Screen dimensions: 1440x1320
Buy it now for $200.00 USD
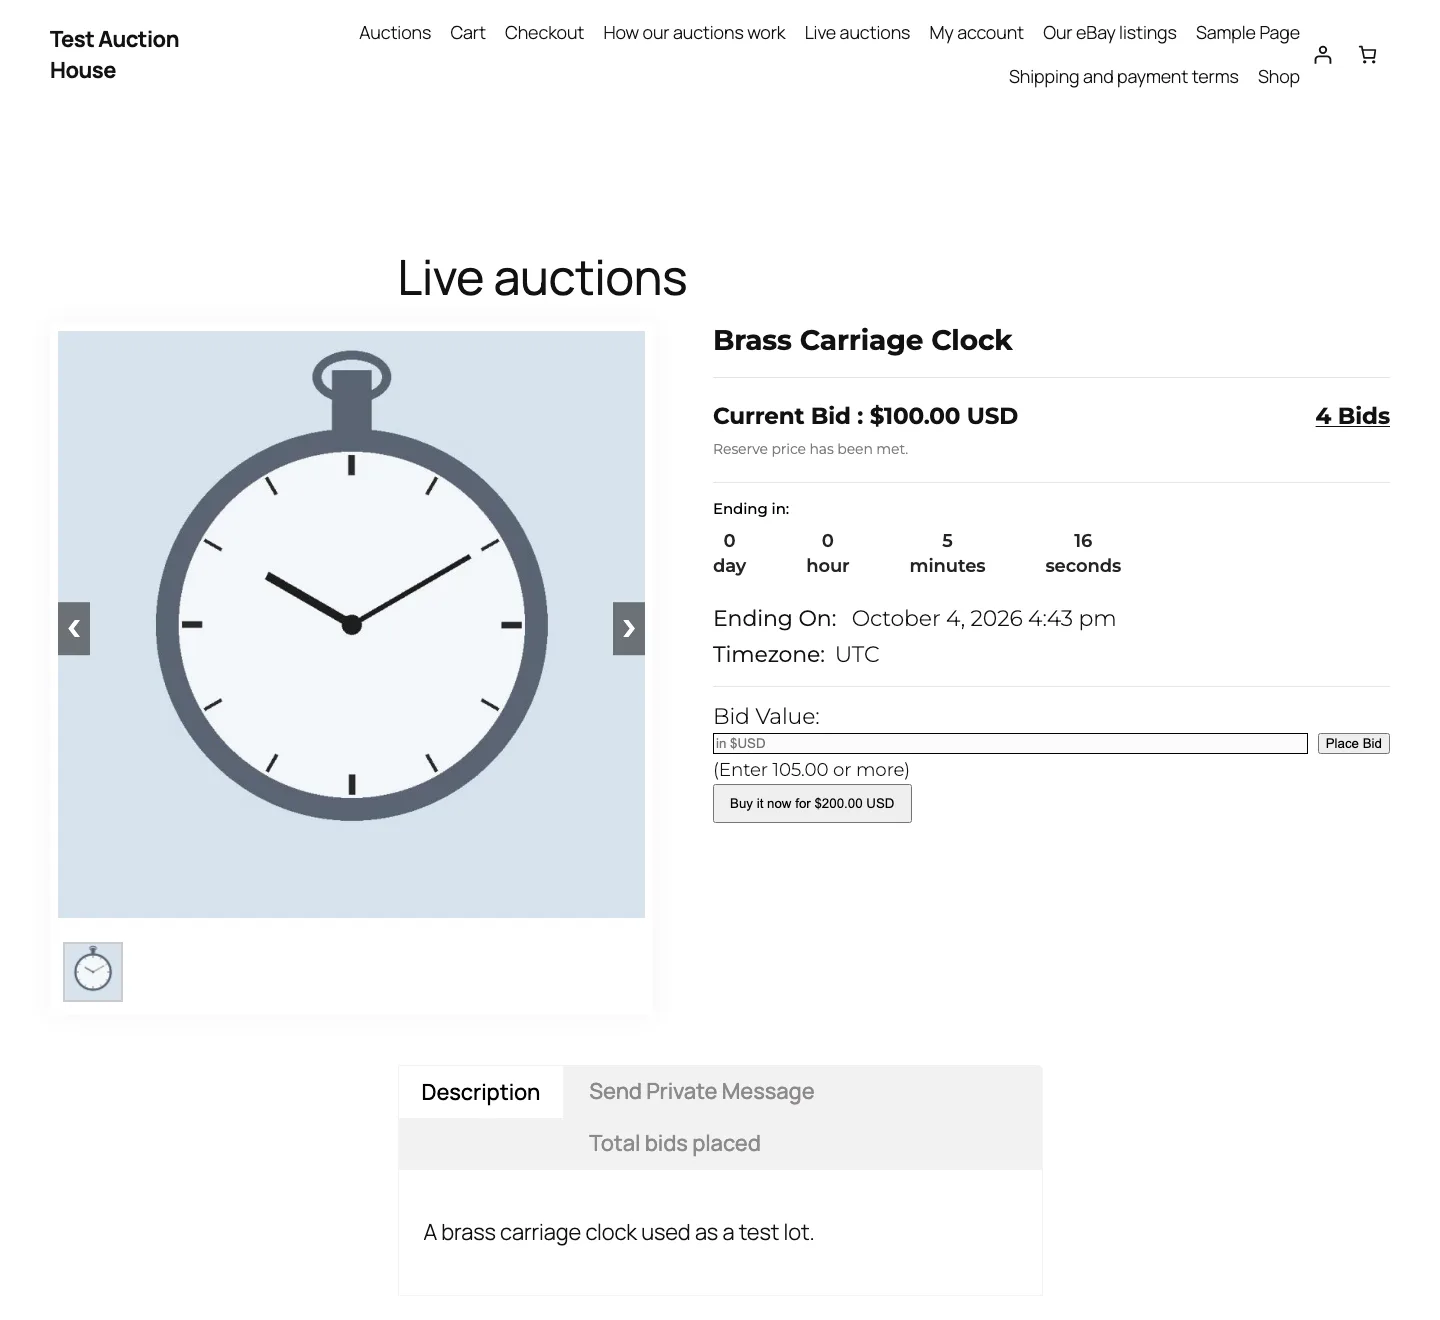coord(812,804)
